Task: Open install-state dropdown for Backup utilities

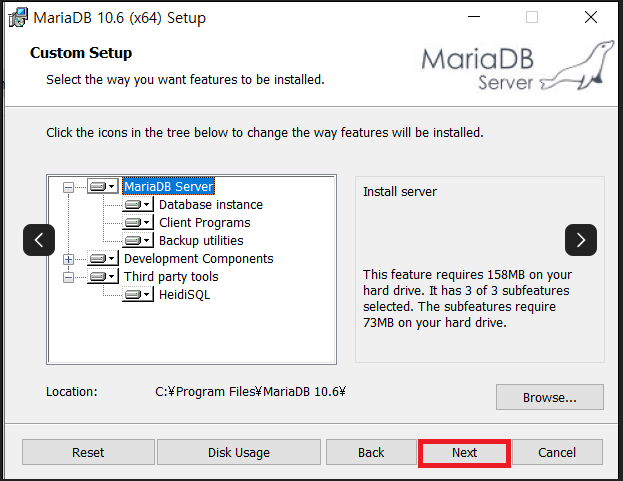Action: tap(137, 240)
